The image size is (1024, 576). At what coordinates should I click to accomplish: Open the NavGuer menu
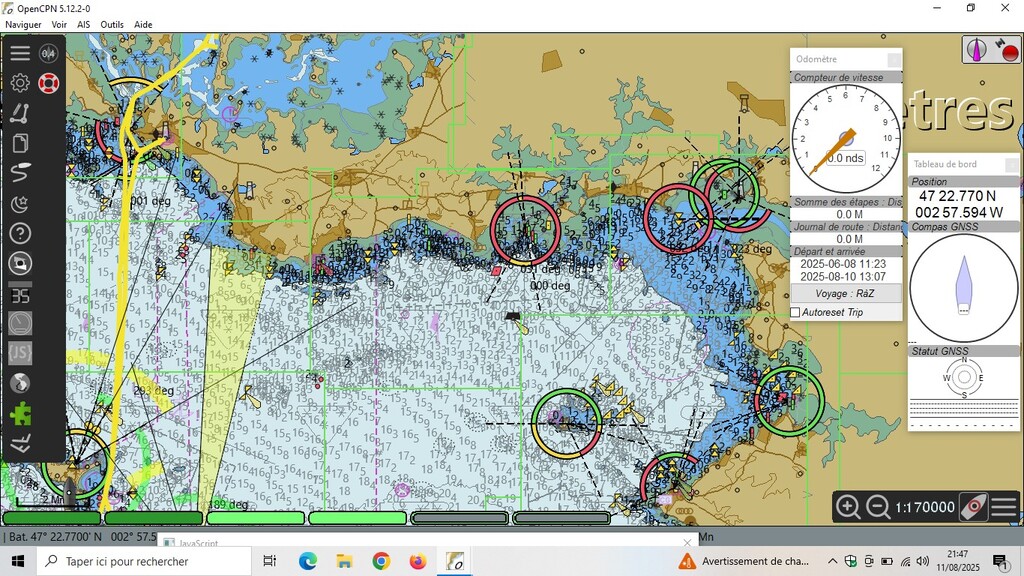pyautogui.click(x=24, y=24)
